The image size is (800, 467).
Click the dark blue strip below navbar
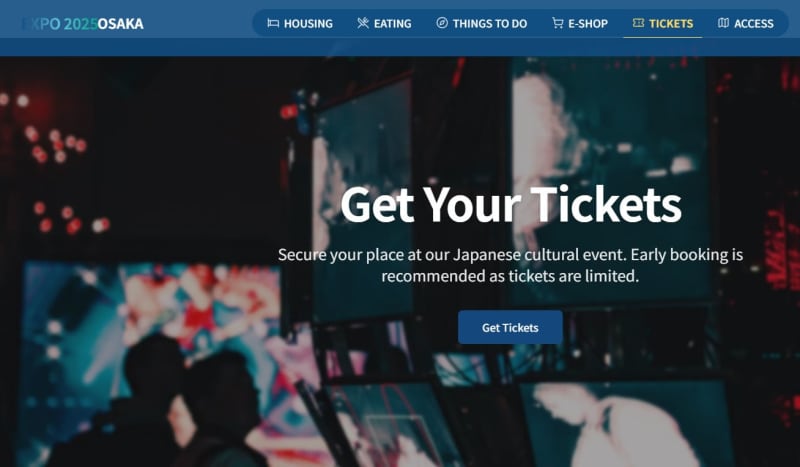coord(400,47)
